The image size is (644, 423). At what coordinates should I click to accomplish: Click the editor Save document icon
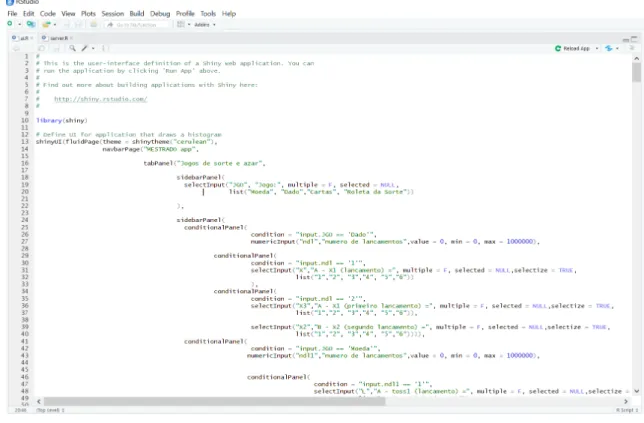tap(56, 48)
